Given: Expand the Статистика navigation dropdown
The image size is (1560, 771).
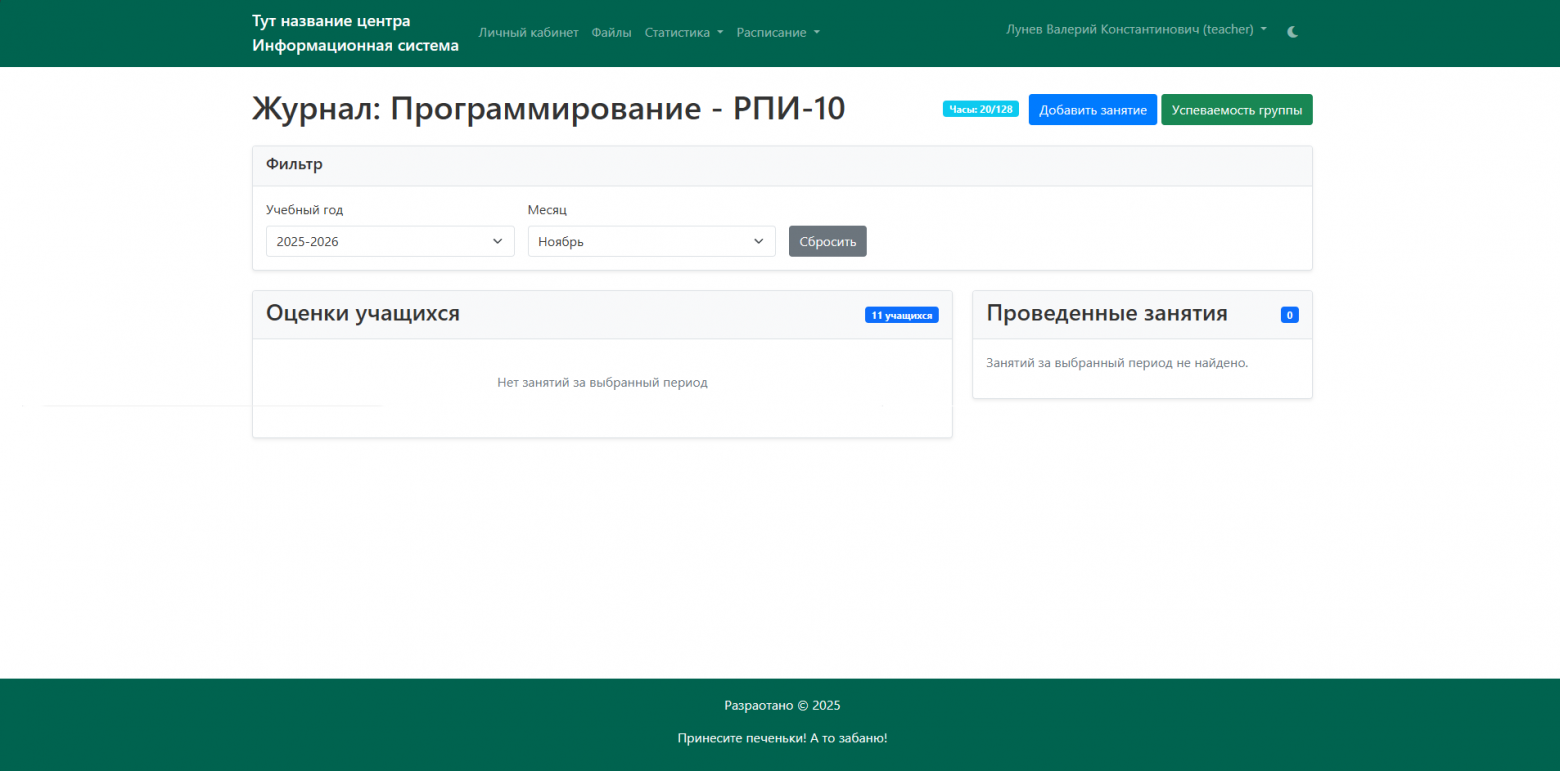Looking at the screenshot, I should point(684,32).
